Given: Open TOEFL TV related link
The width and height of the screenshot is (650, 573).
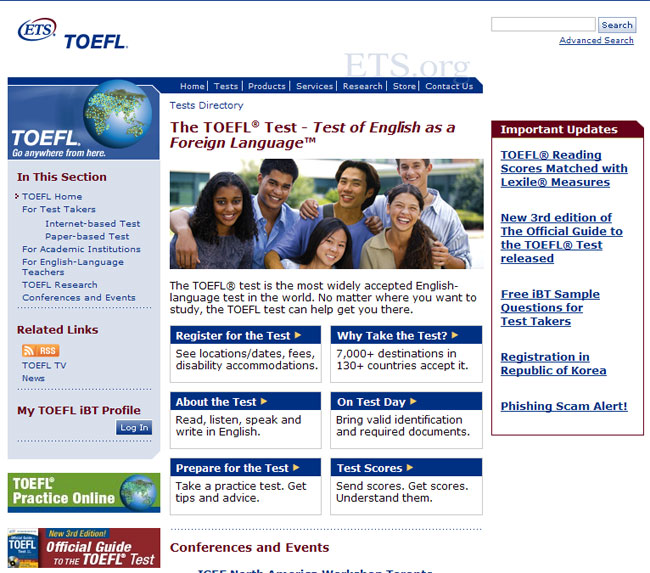Looking at the screenshot, I should [x=44, y=365].
